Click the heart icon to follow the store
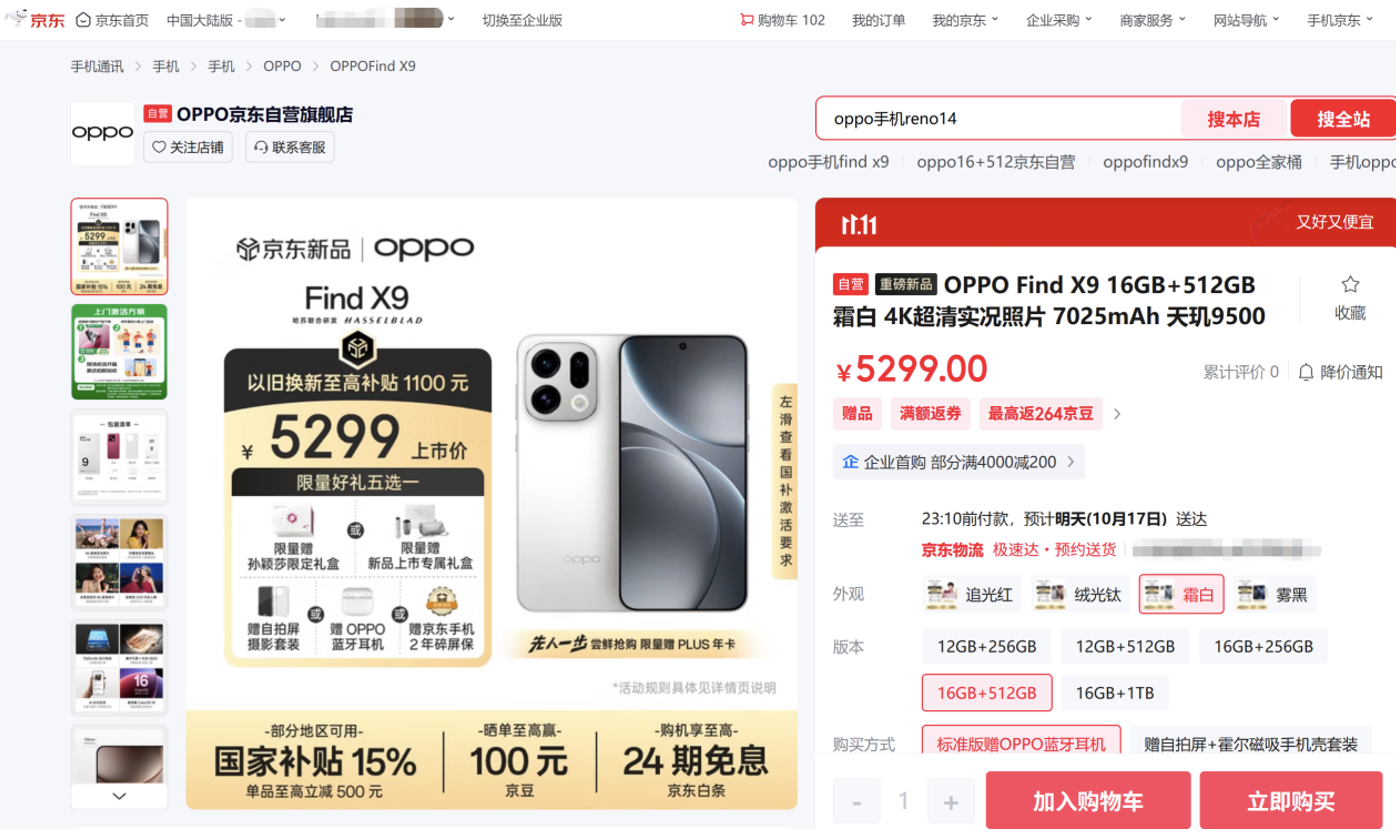 coord(159,147)
